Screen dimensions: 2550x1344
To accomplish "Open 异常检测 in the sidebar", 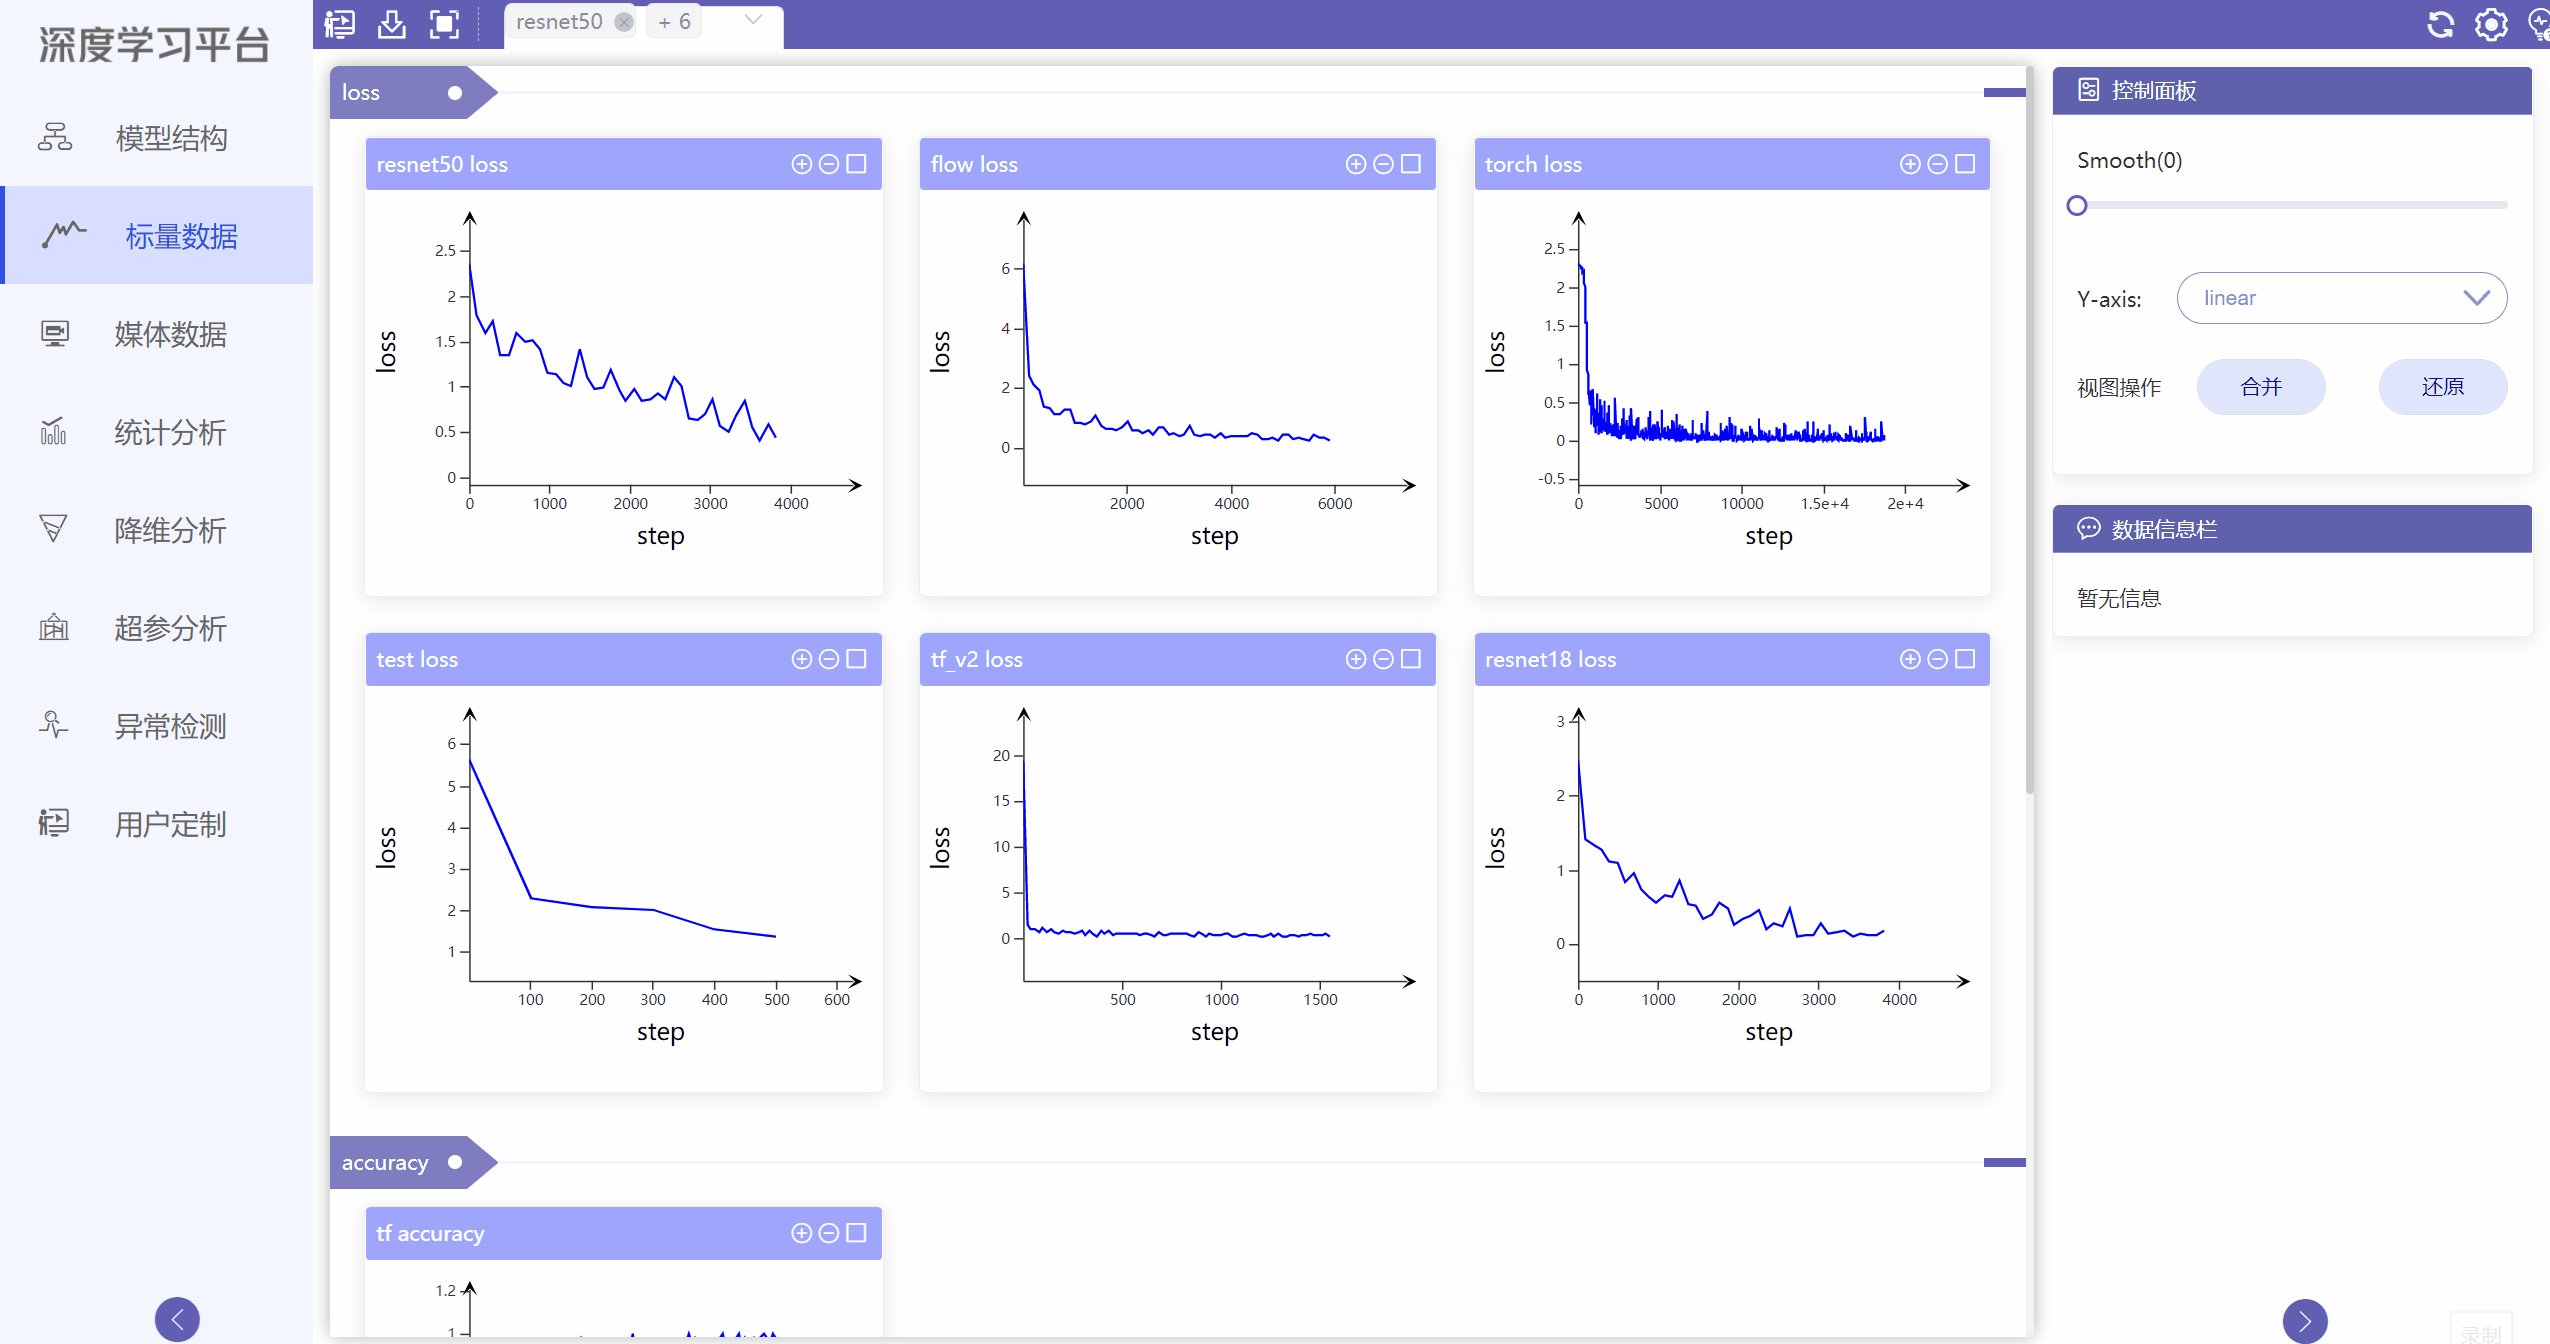I will pyautogui.click(x=156, y=726).
